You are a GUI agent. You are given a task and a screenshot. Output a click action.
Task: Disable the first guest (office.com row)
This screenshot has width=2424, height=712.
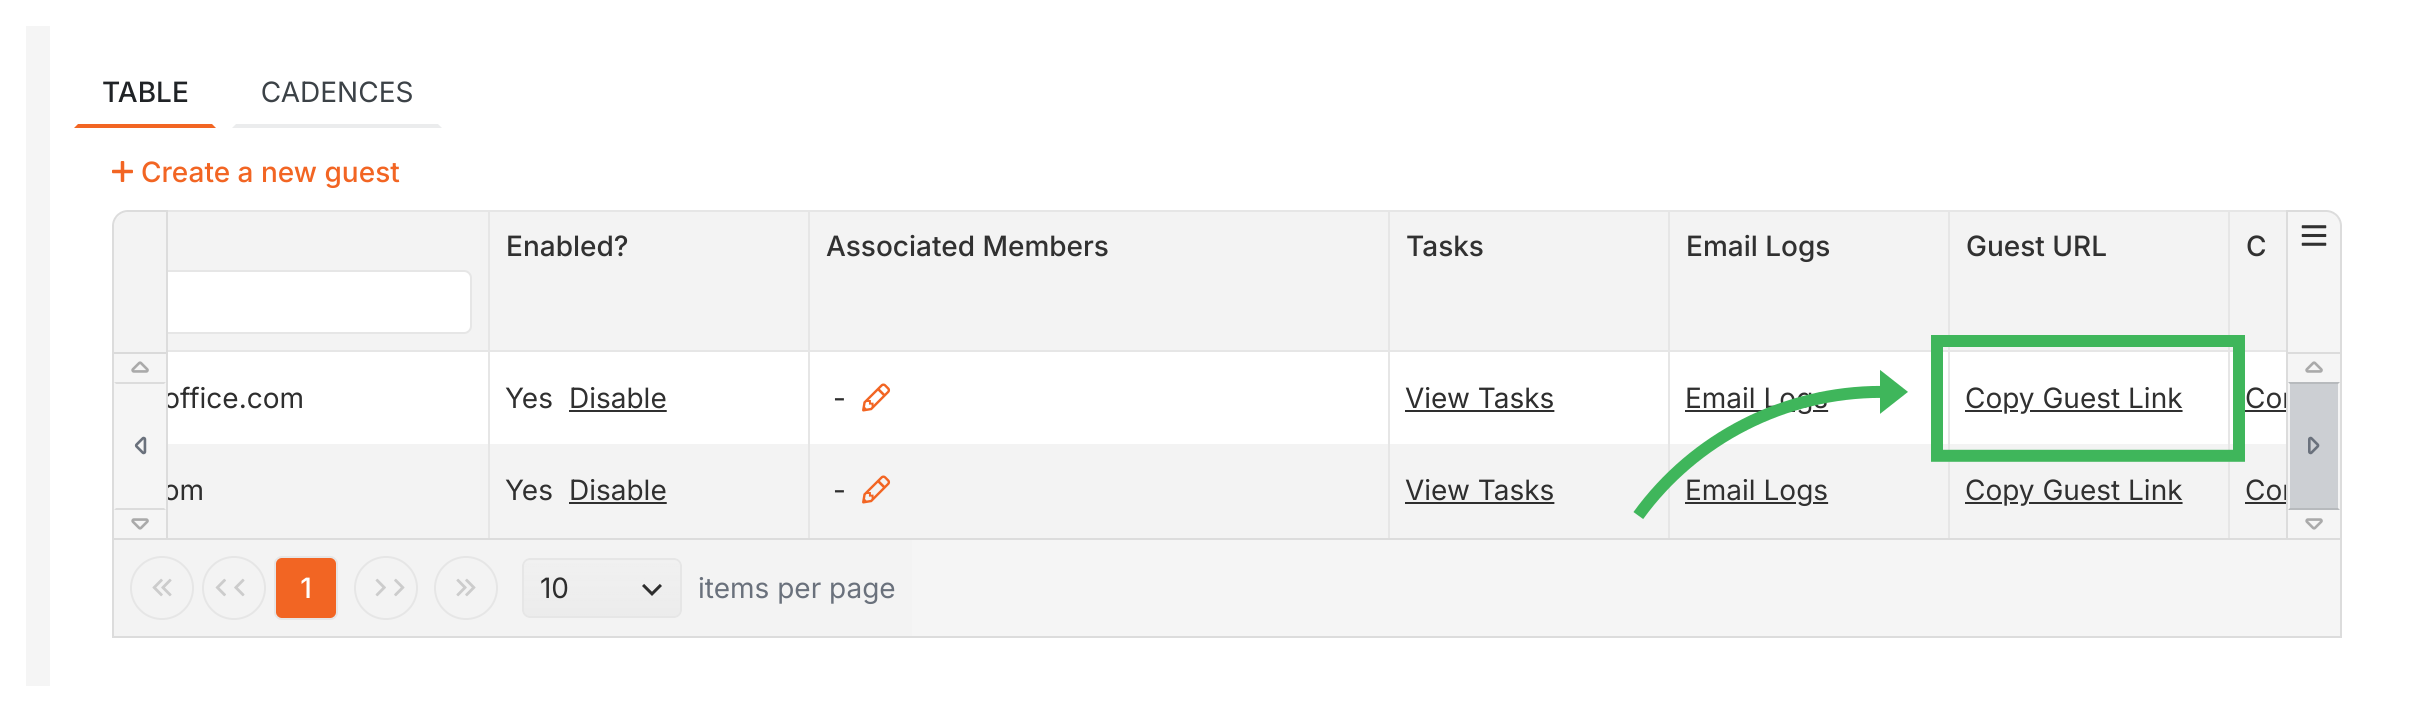pyautogui.click(x=617, y=398)
